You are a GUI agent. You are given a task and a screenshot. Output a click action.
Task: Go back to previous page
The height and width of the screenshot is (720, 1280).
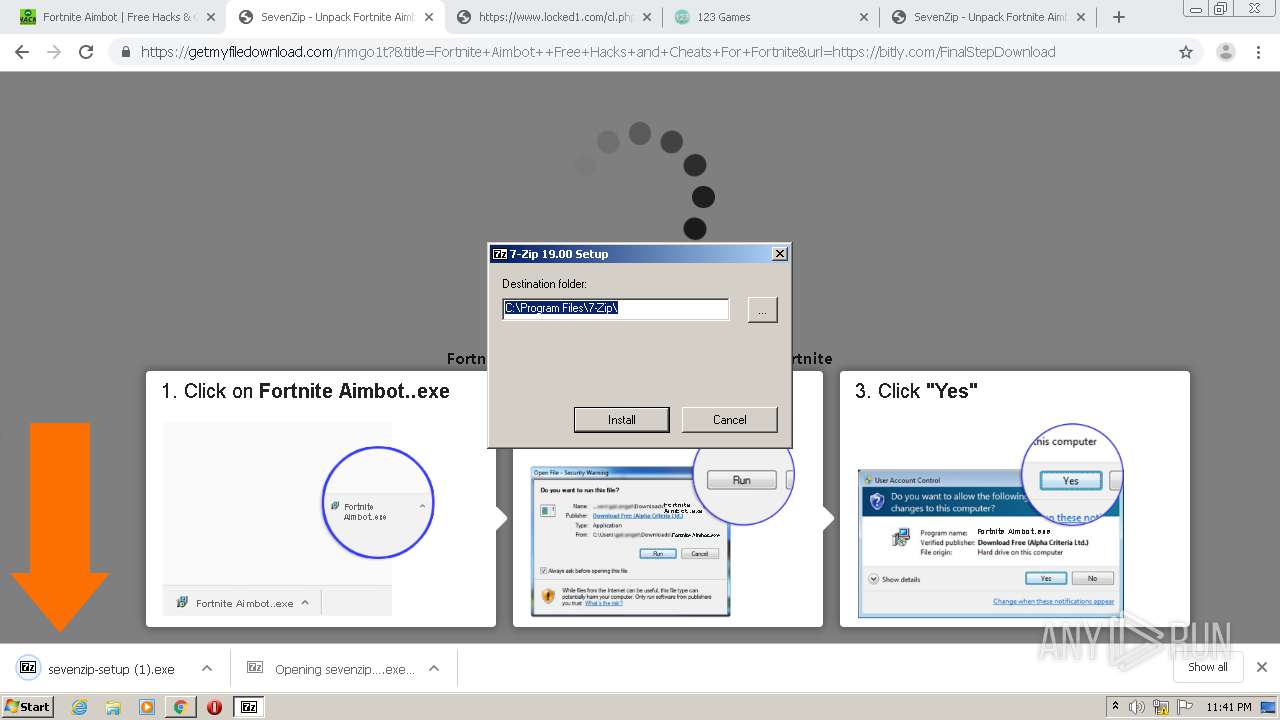pyautogui.click(x=22, y=52)
